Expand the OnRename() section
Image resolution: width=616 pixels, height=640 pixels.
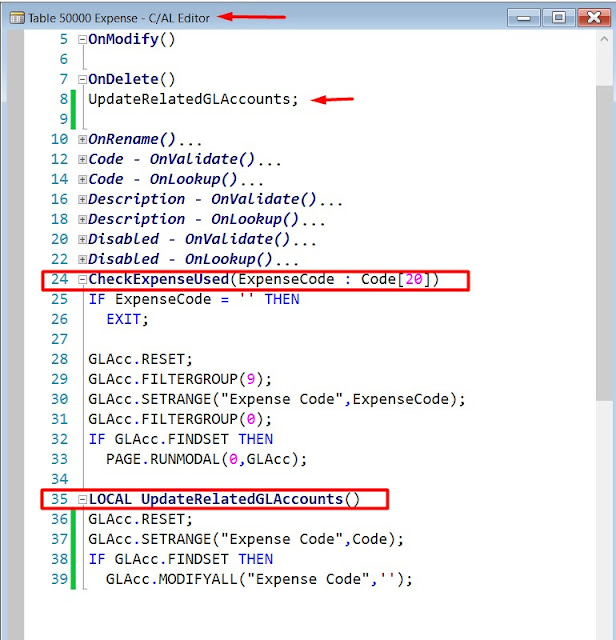82,140
